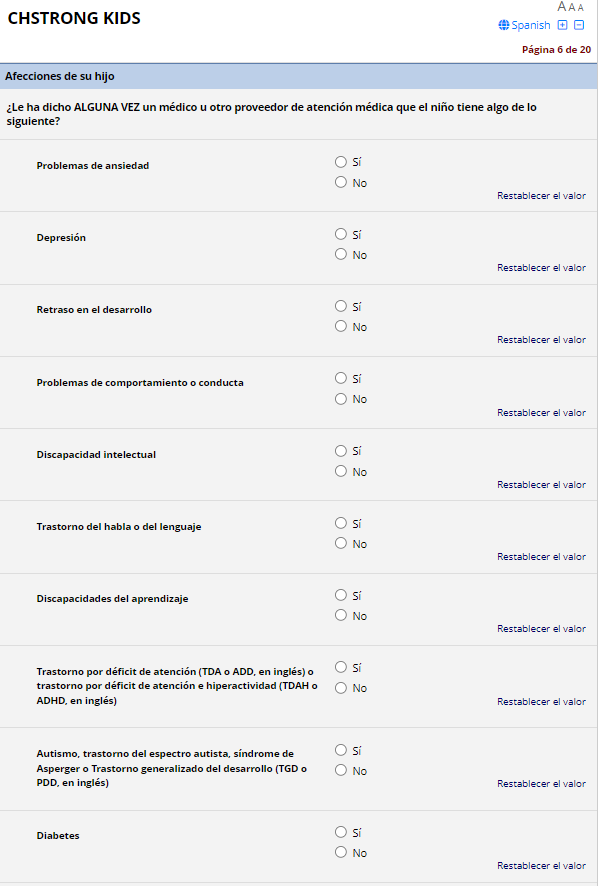Image resolution: width=598 pixels, height=886 pixels.
Task: Select No for TDA/TDAH question
Action: pos(340,688)
